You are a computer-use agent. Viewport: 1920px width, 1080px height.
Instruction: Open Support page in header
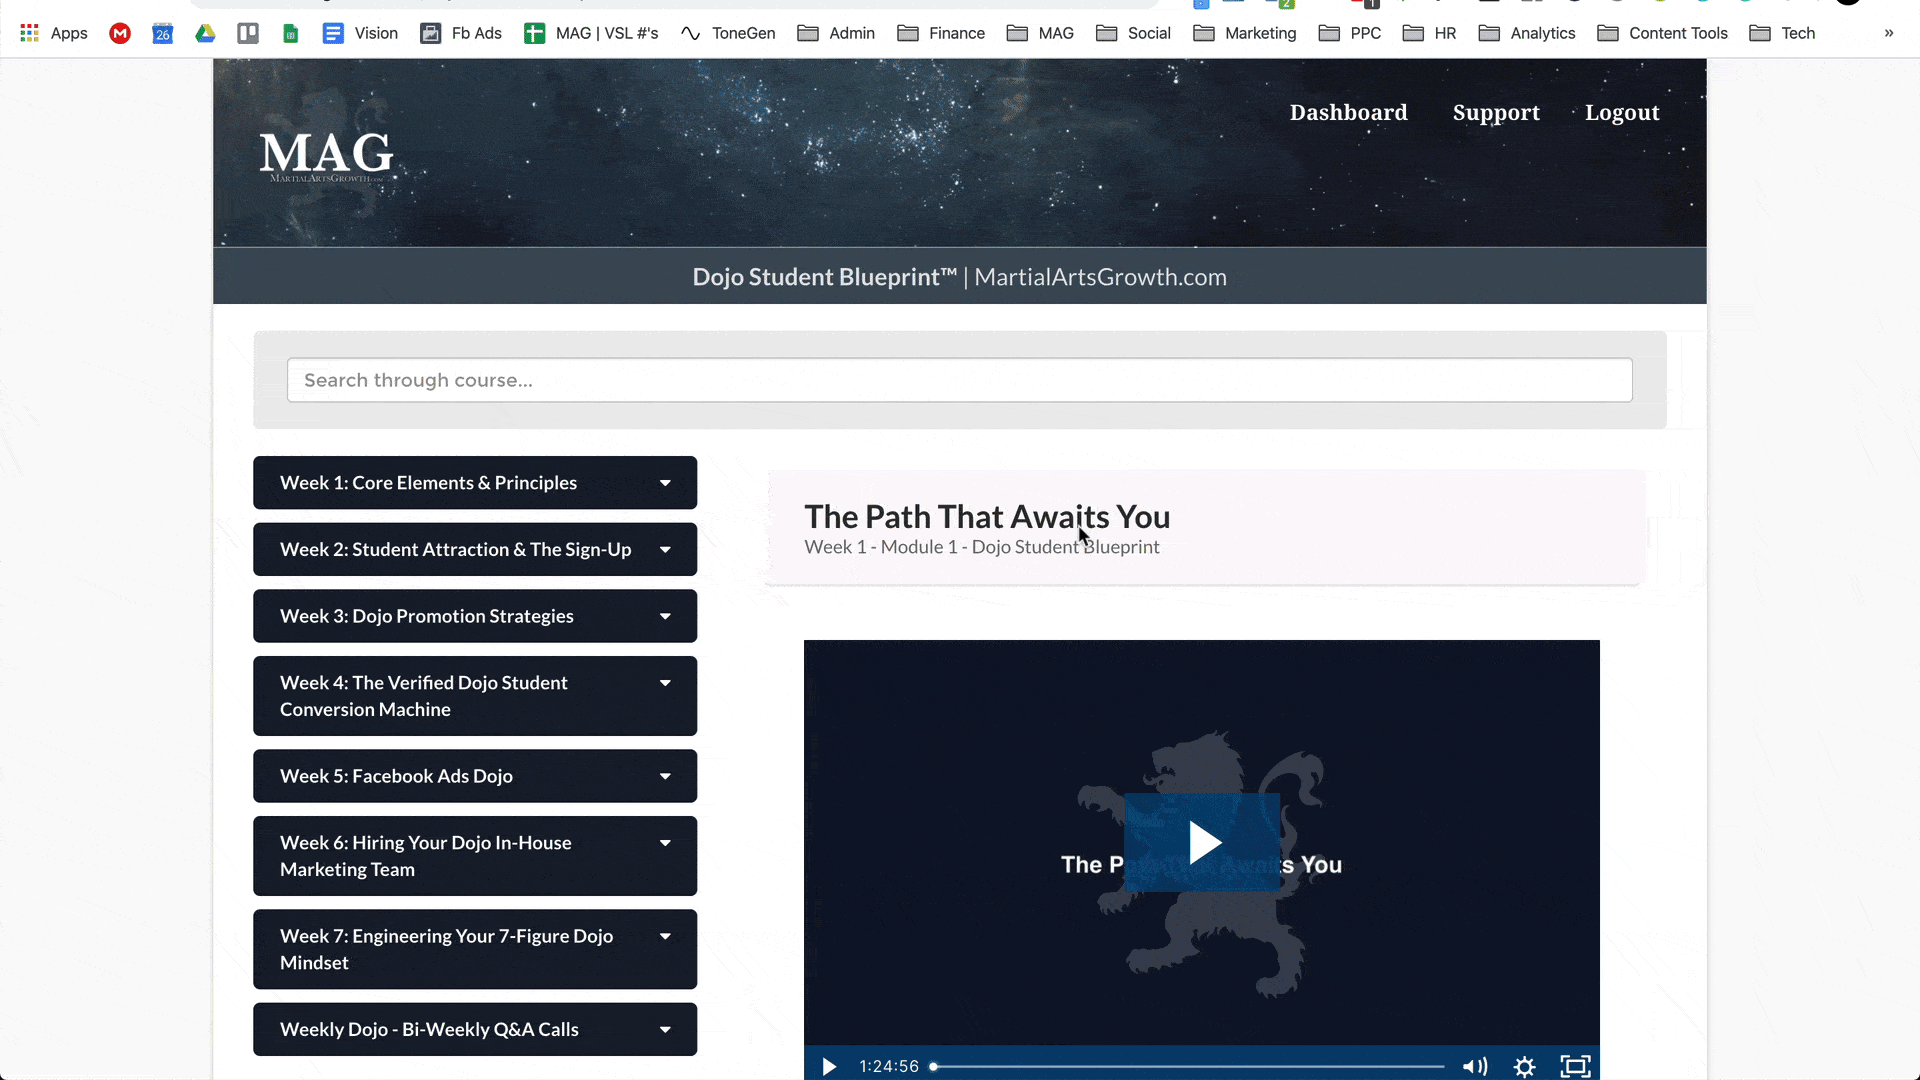(x=1496, y=113)
